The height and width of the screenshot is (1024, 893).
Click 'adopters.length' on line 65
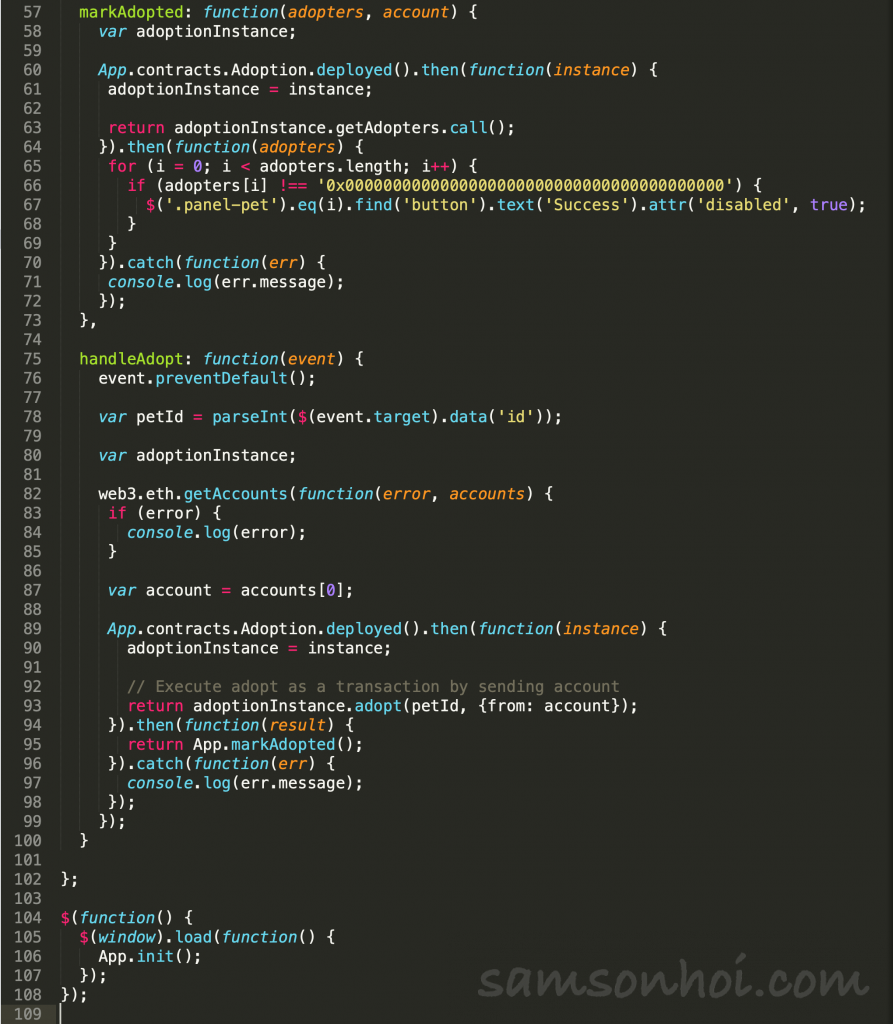click(x=331, y=167)
